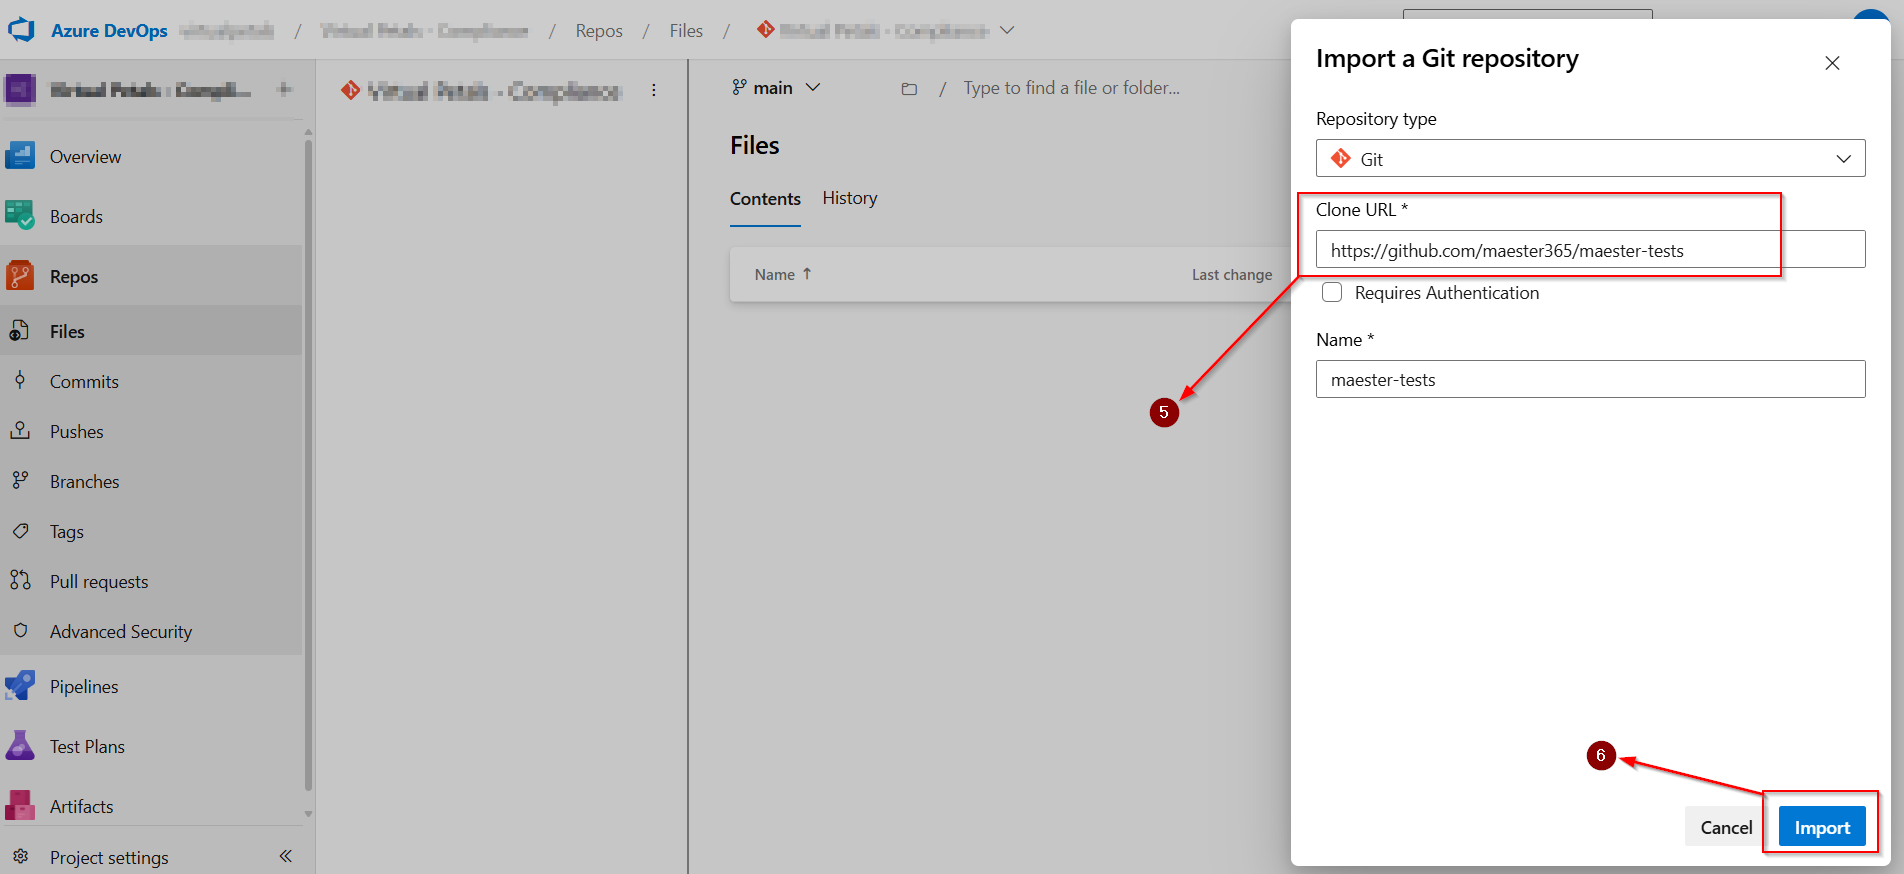Click the Import button
Screen dimensions: 1904x874
[x=1822, y=827]
